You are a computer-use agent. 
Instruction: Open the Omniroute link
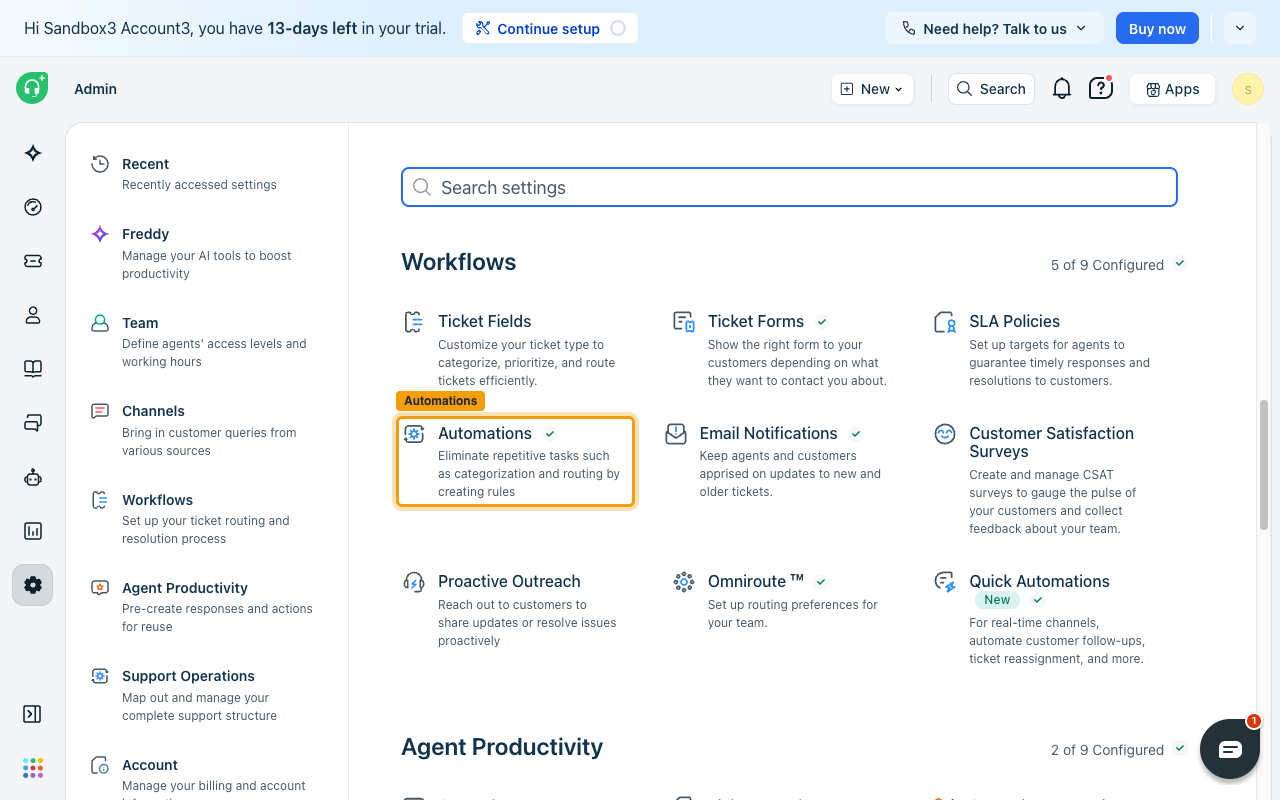(756, 581)
